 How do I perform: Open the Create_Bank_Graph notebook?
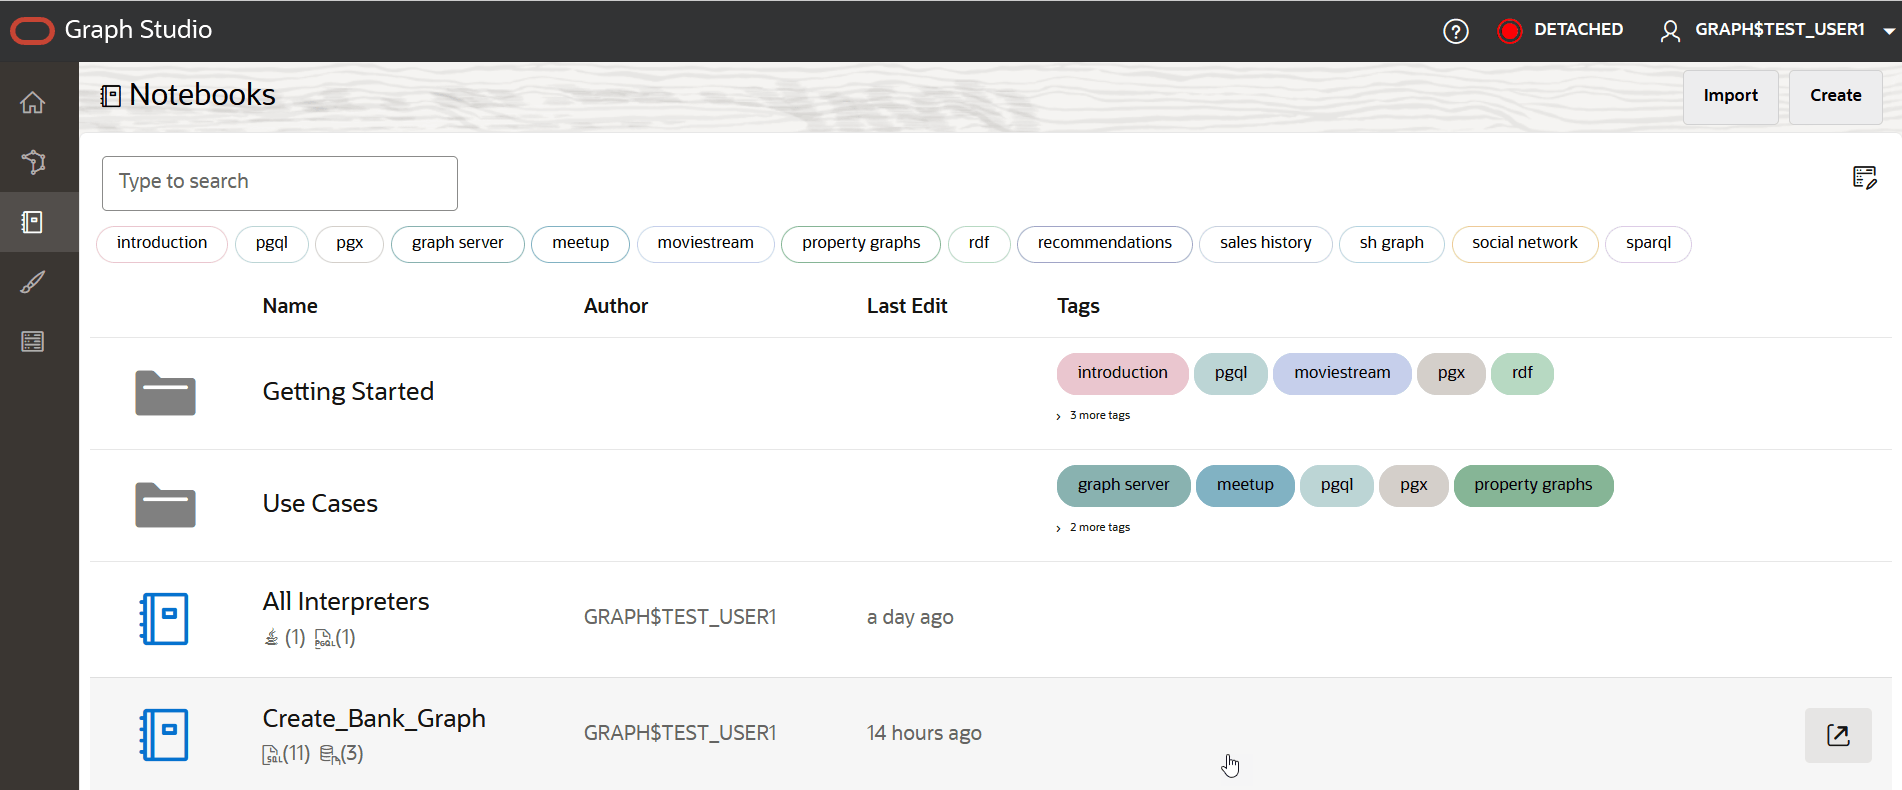coord(374,718)
